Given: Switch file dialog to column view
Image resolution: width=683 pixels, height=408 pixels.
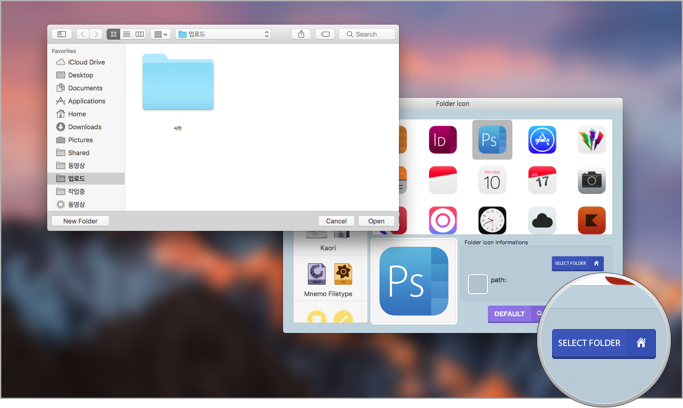Looking at the screenshot, I should pyautogui.click(x=139, y=34).
